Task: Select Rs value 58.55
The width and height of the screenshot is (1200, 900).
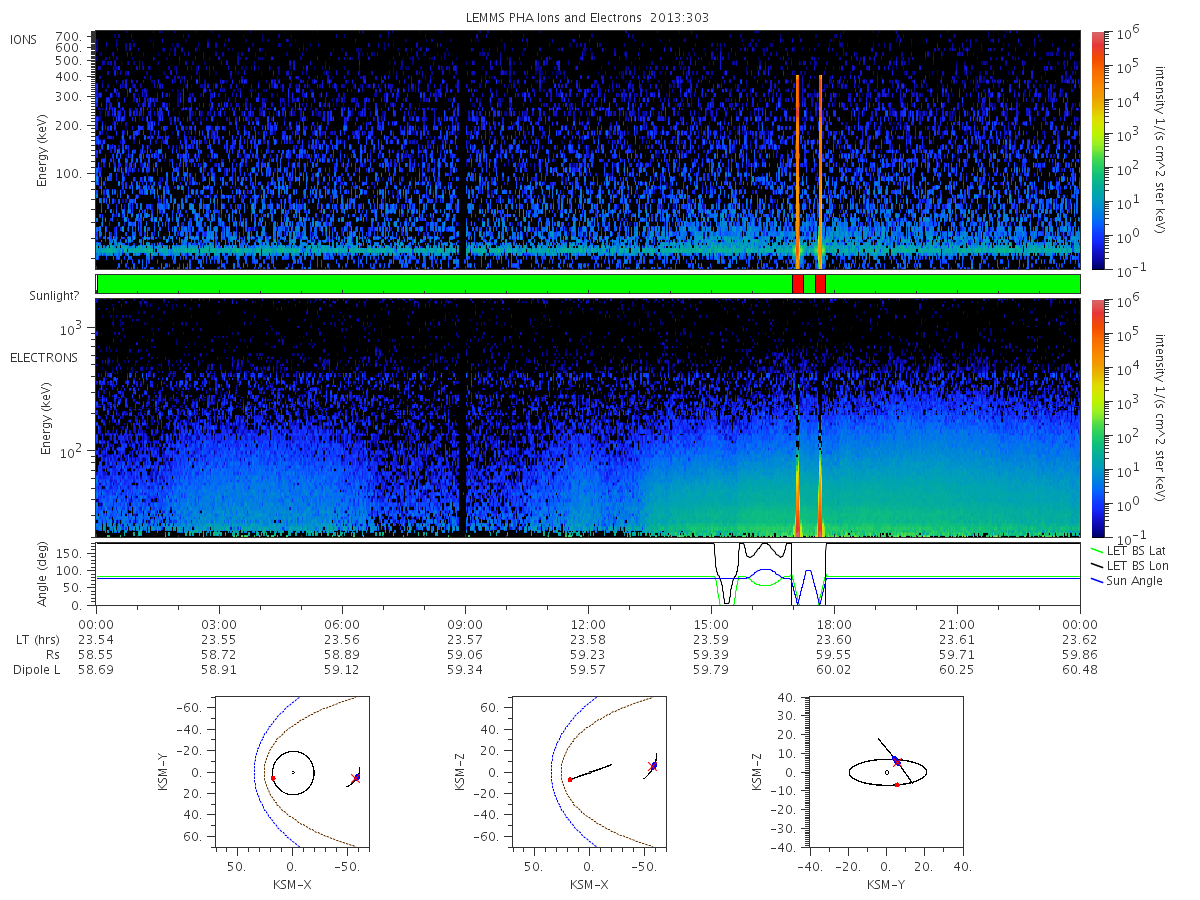Action: click(96, 655)
